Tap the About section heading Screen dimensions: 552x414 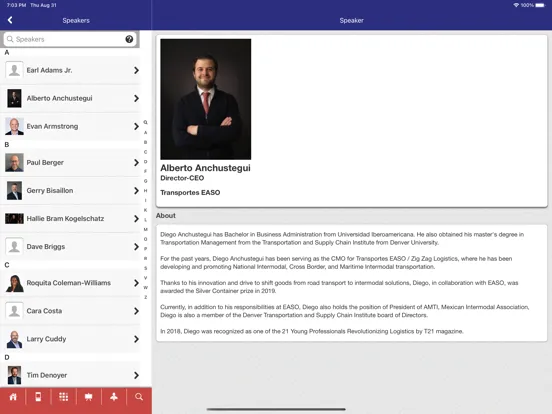pyautogui.click(x=166, y=215)
